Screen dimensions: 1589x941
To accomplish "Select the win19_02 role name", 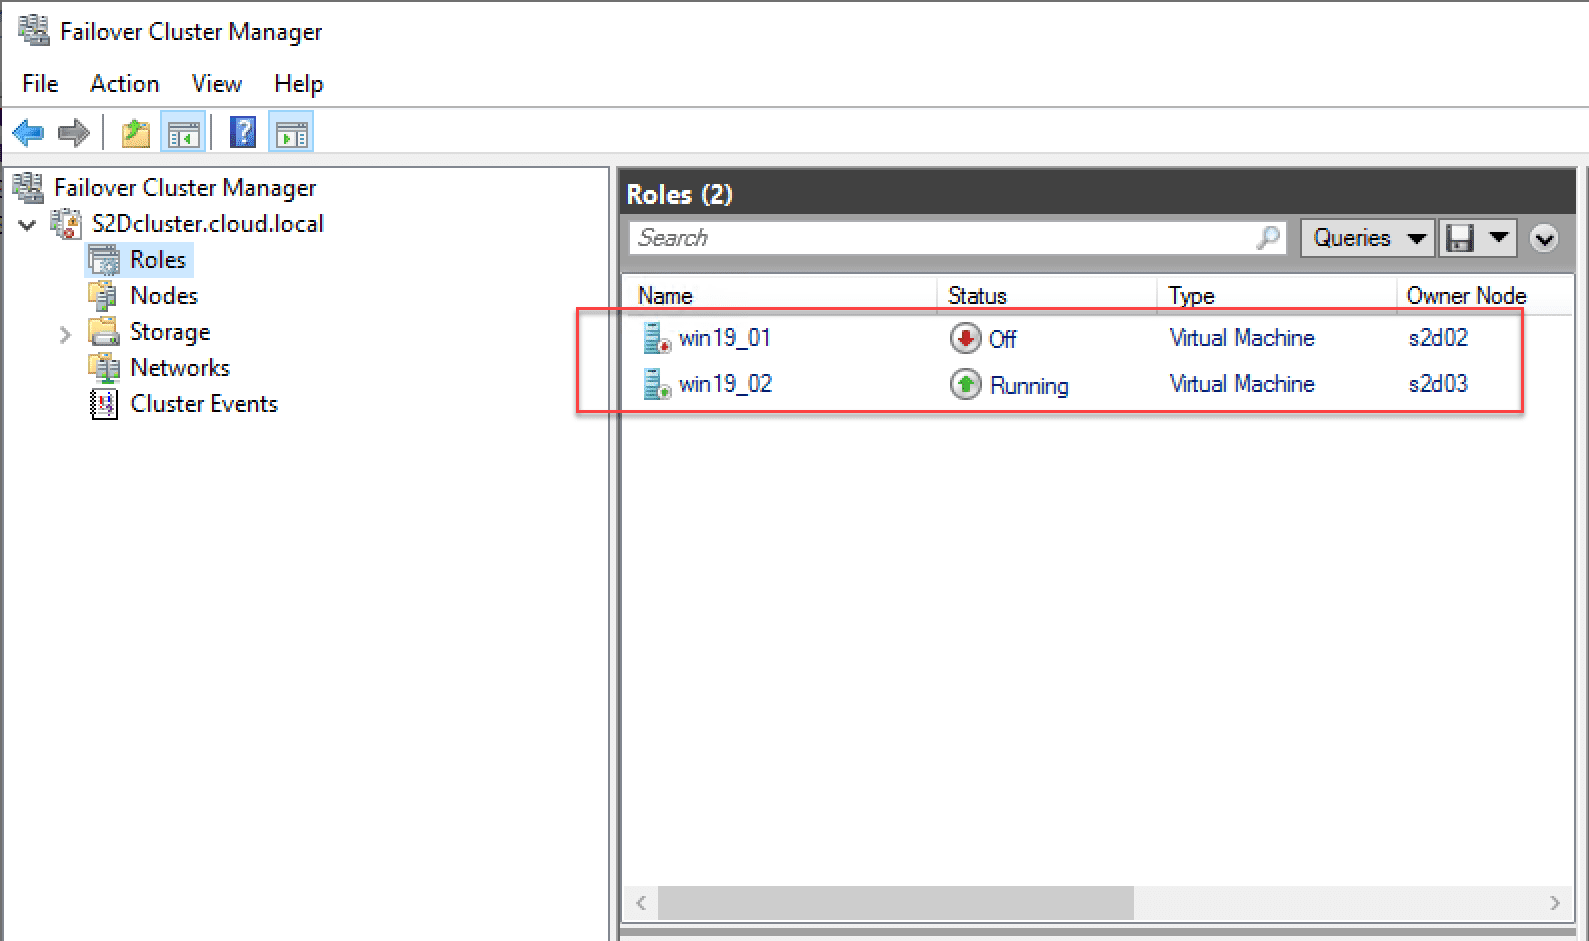I will click(726, 384).
